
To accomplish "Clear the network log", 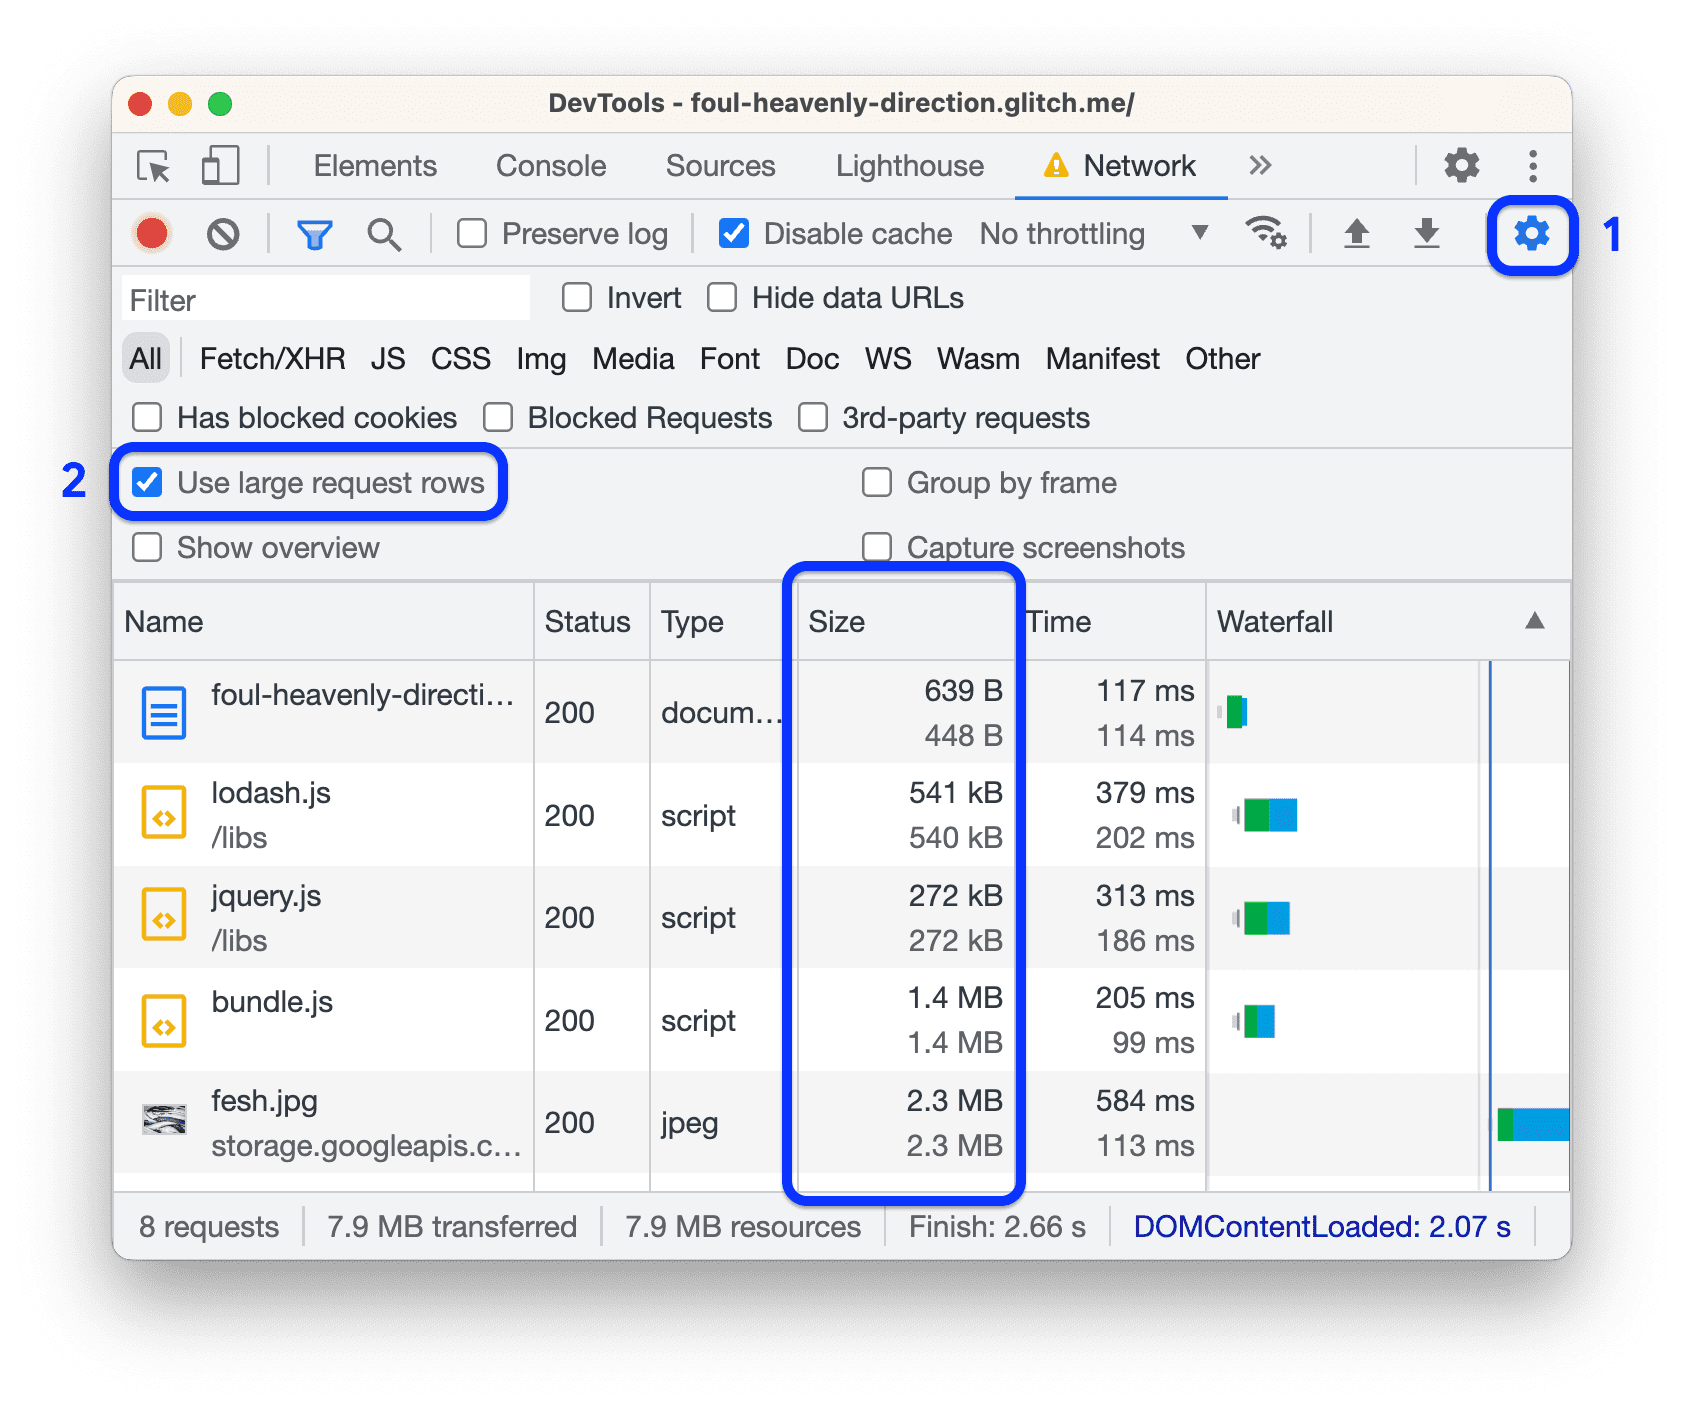I will [x=223, y=234].
